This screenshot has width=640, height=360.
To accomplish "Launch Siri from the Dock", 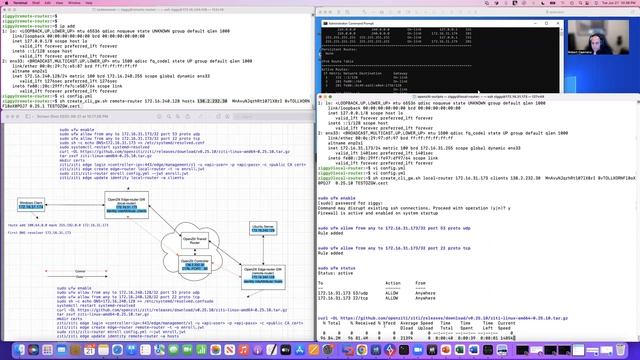I will tap(33, 349).
